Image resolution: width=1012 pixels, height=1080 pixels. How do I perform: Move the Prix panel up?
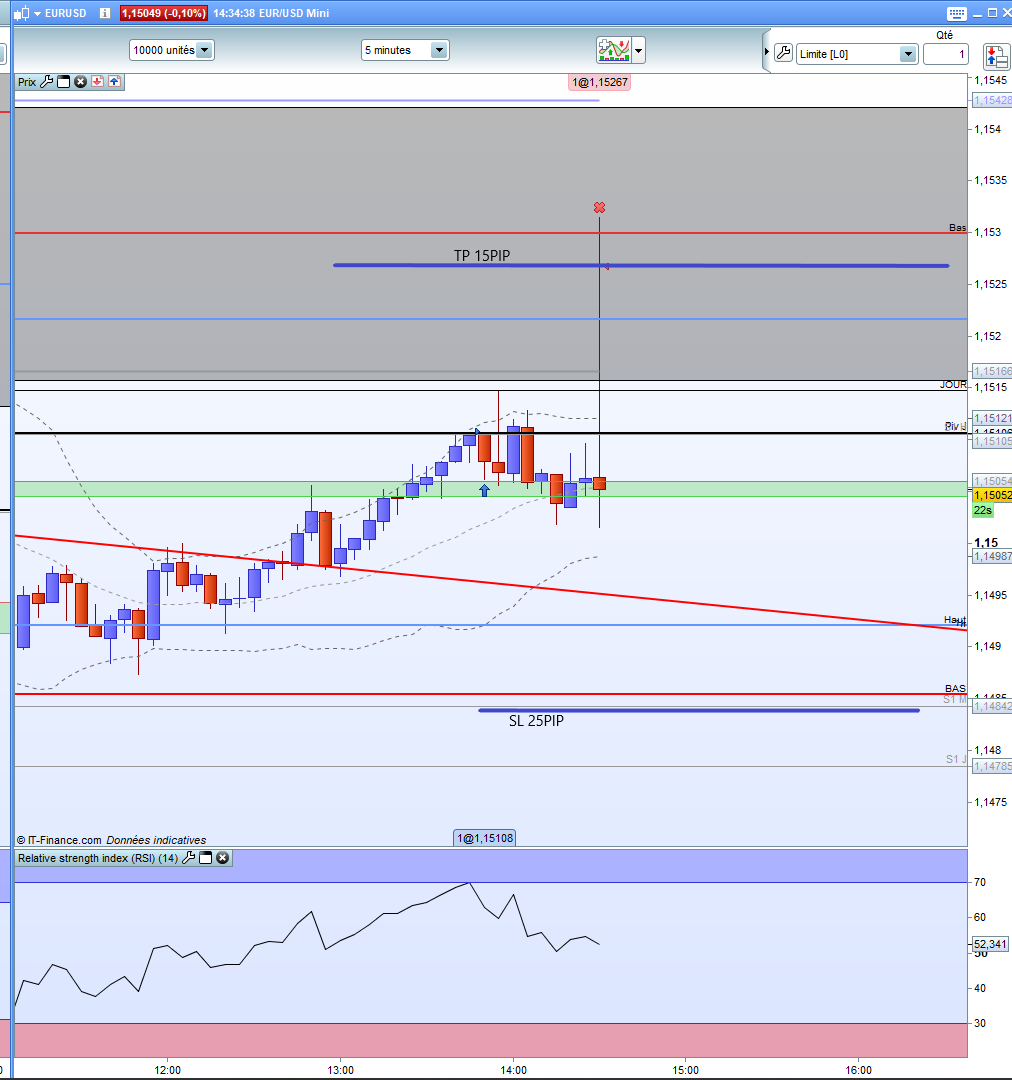(114, 82)
